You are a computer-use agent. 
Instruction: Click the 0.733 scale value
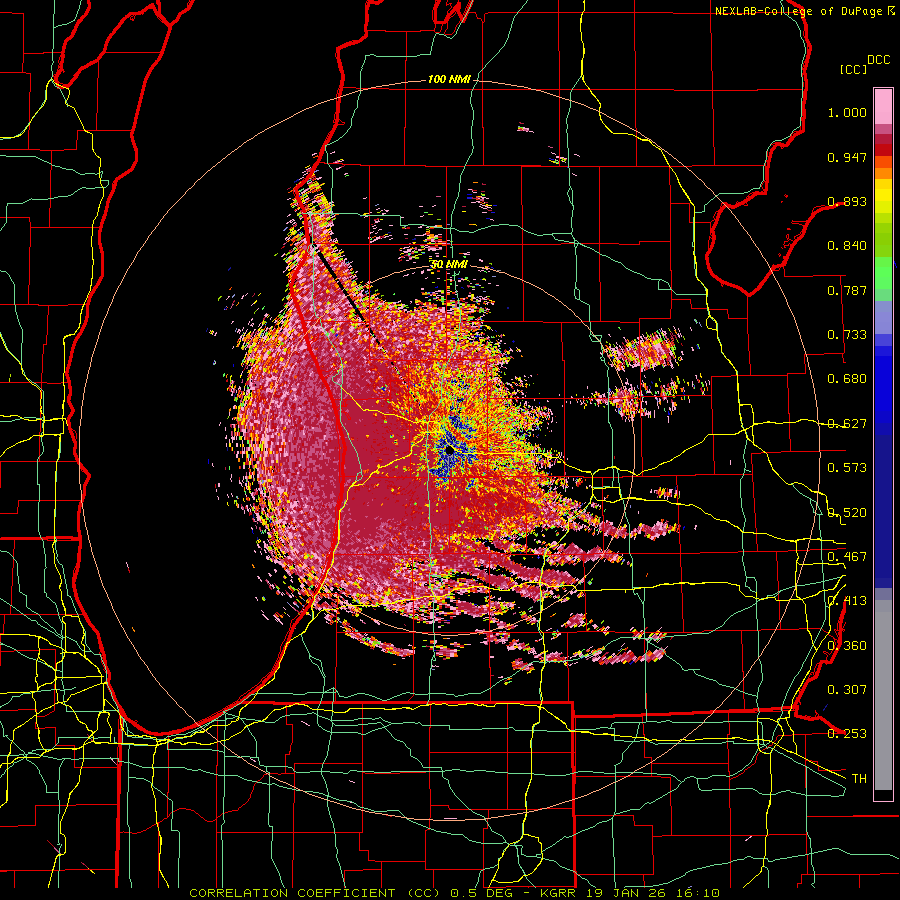847,335
